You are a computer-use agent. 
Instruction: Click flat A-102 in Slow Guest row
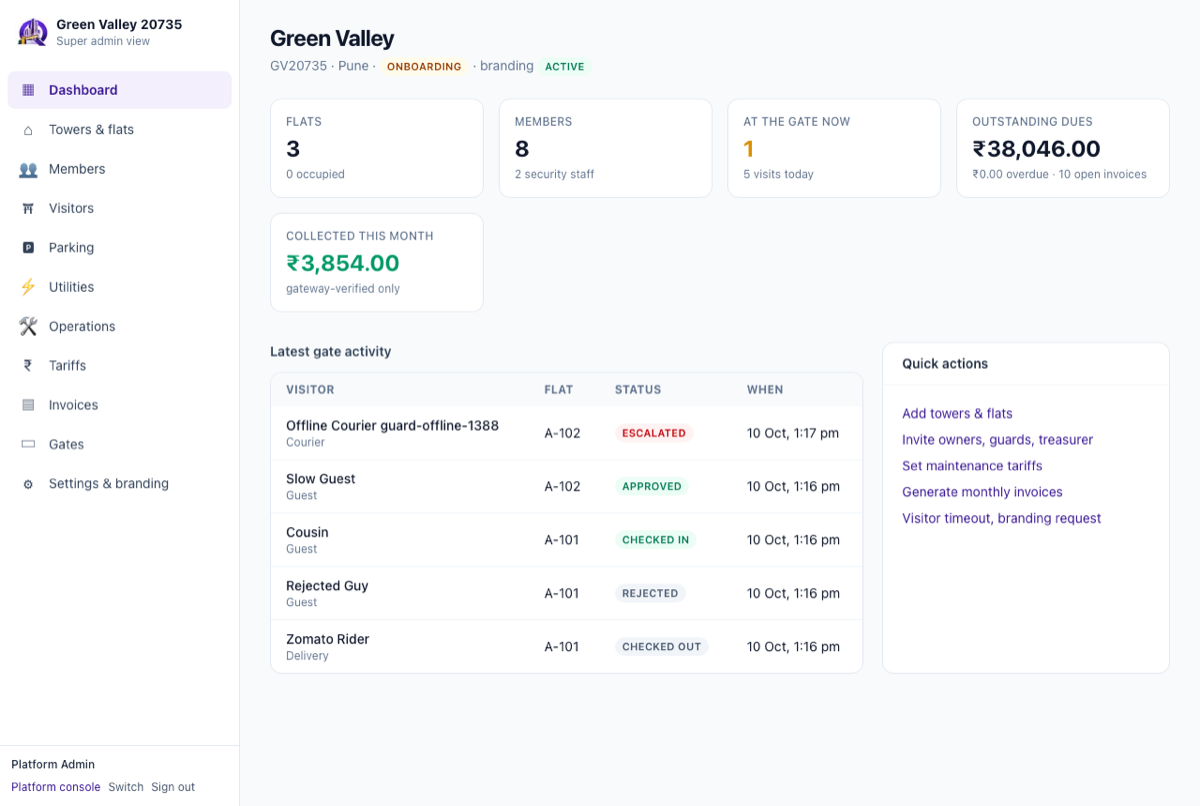[562, 487]
